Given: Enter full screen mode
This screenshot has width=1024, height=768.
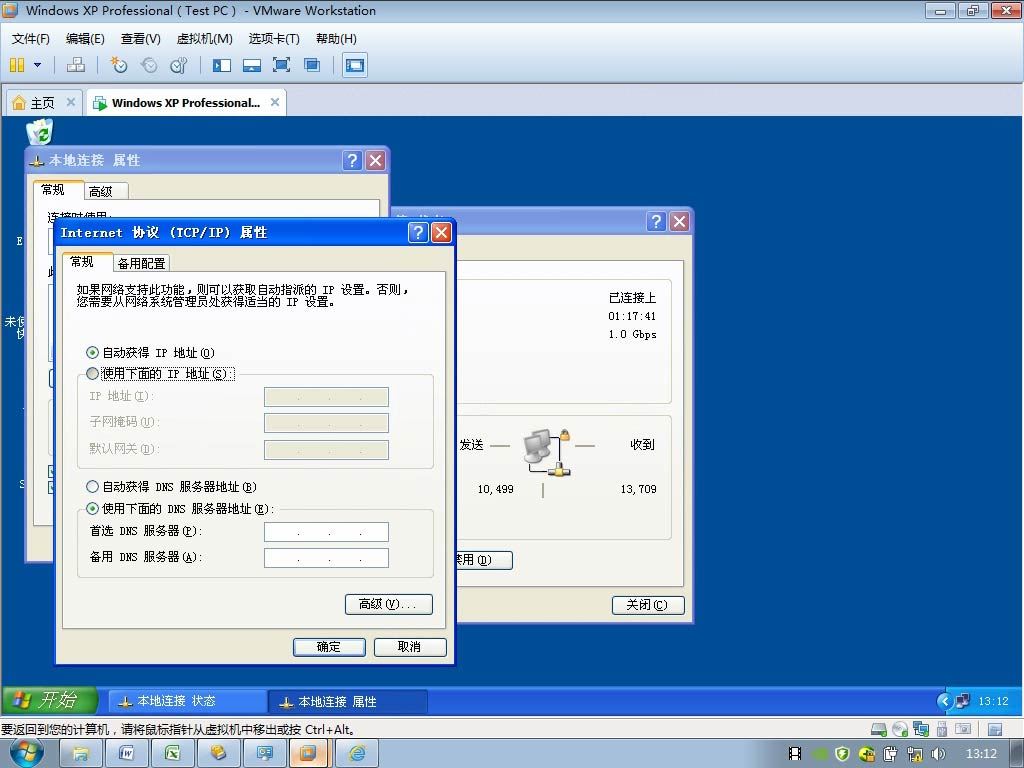Looking at the screenshot, I should [281, 65].
